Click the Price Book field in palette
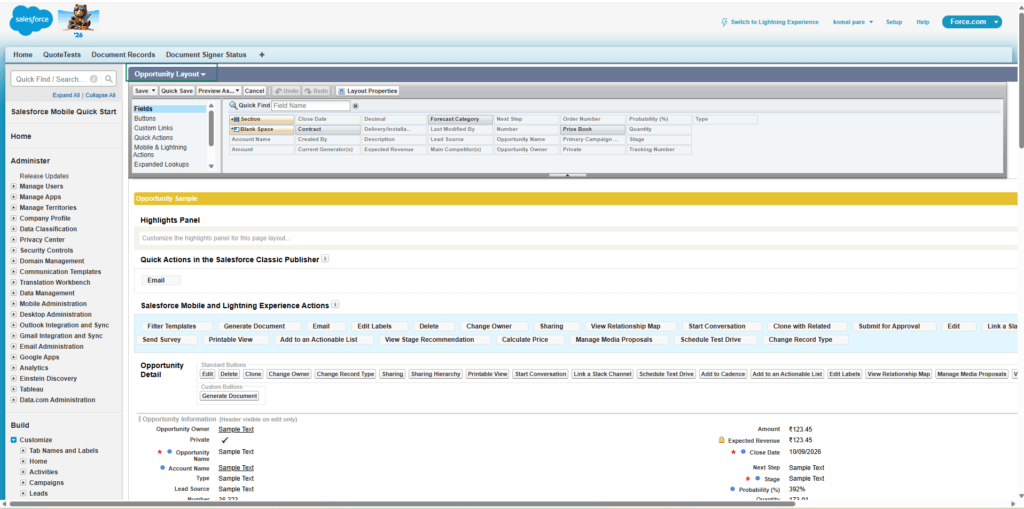This screenshot has width=1024, height=509. click(x=593, y=129)
